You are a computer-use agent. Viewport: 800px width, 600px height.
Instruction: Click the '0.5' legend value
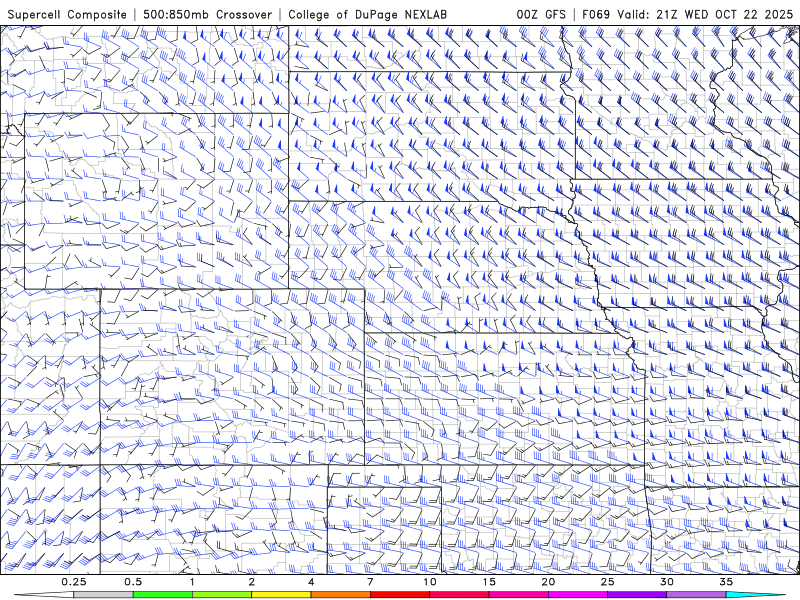point(133,582)
